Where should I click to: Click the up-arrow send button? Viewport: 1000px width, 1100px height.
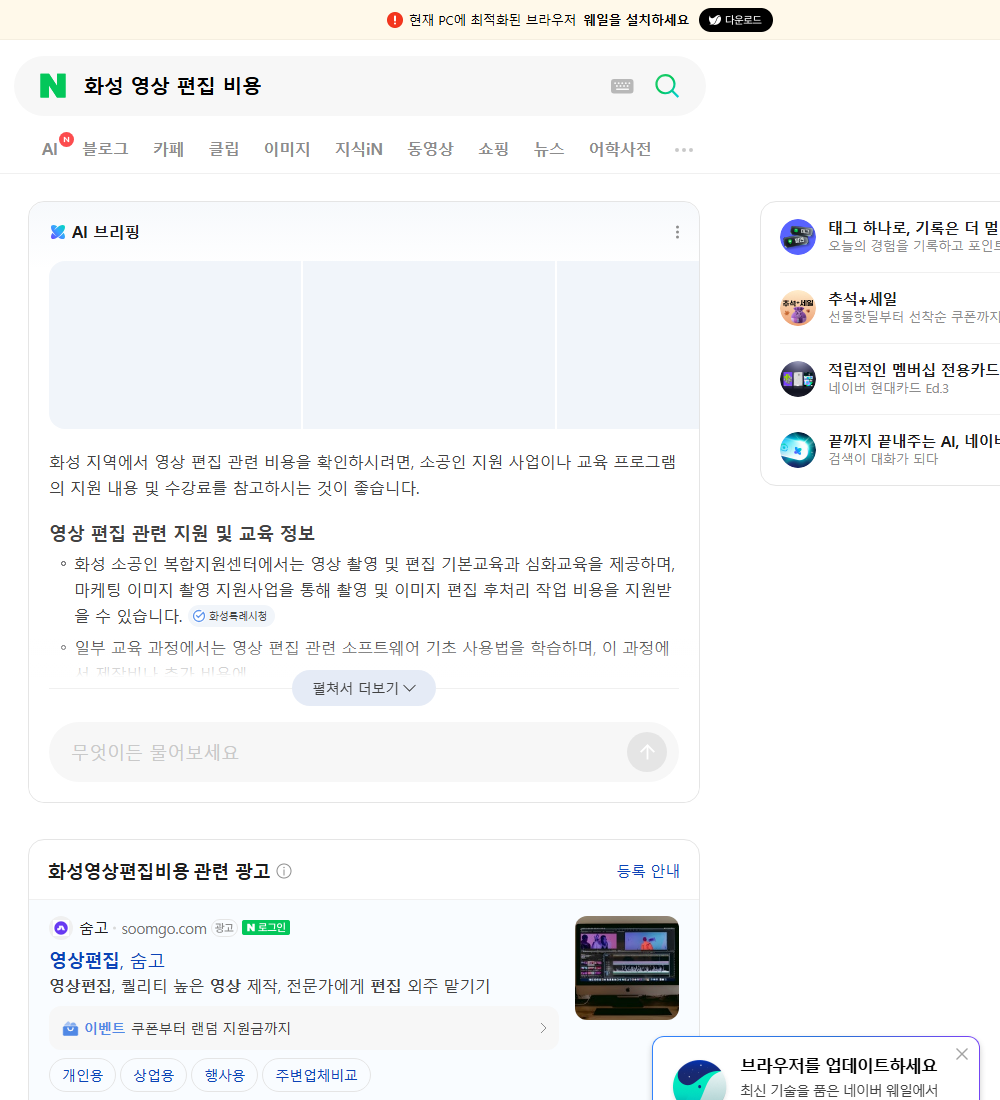[x=646, y=752]
